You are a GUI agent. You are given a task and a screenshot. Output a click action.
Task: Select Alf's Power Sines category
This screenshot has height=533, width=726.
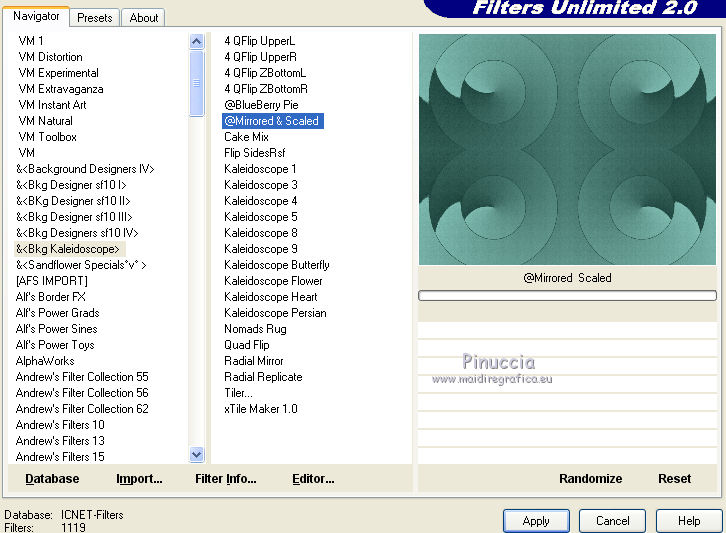click(x=56, y=329)
